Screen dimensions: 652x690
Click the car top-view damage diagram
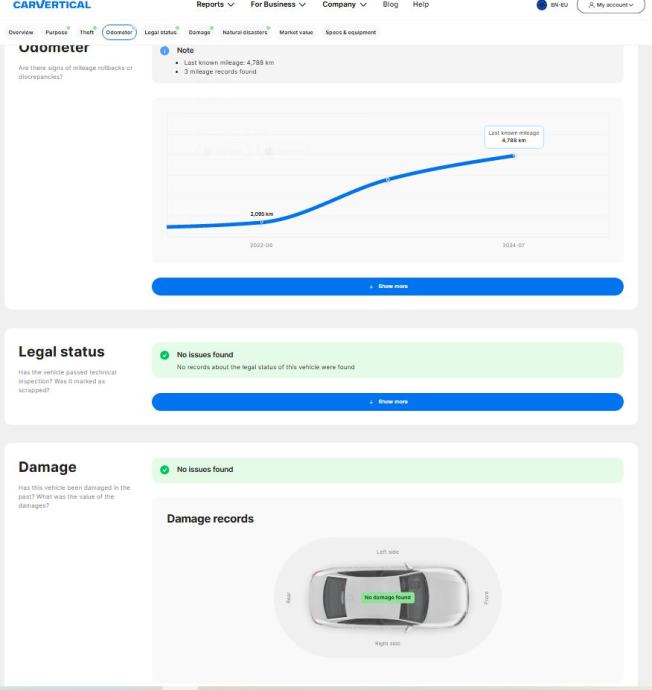click(x=387, y=597)
